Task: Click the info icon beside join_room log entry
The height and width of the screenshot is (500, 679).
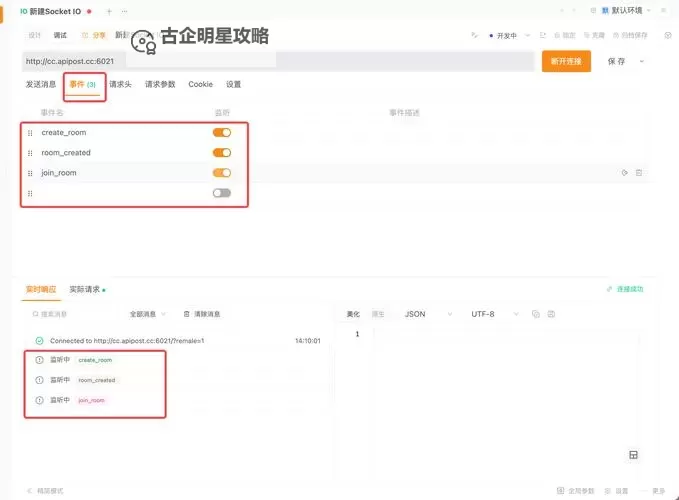Action: click(x=39, y=400)
